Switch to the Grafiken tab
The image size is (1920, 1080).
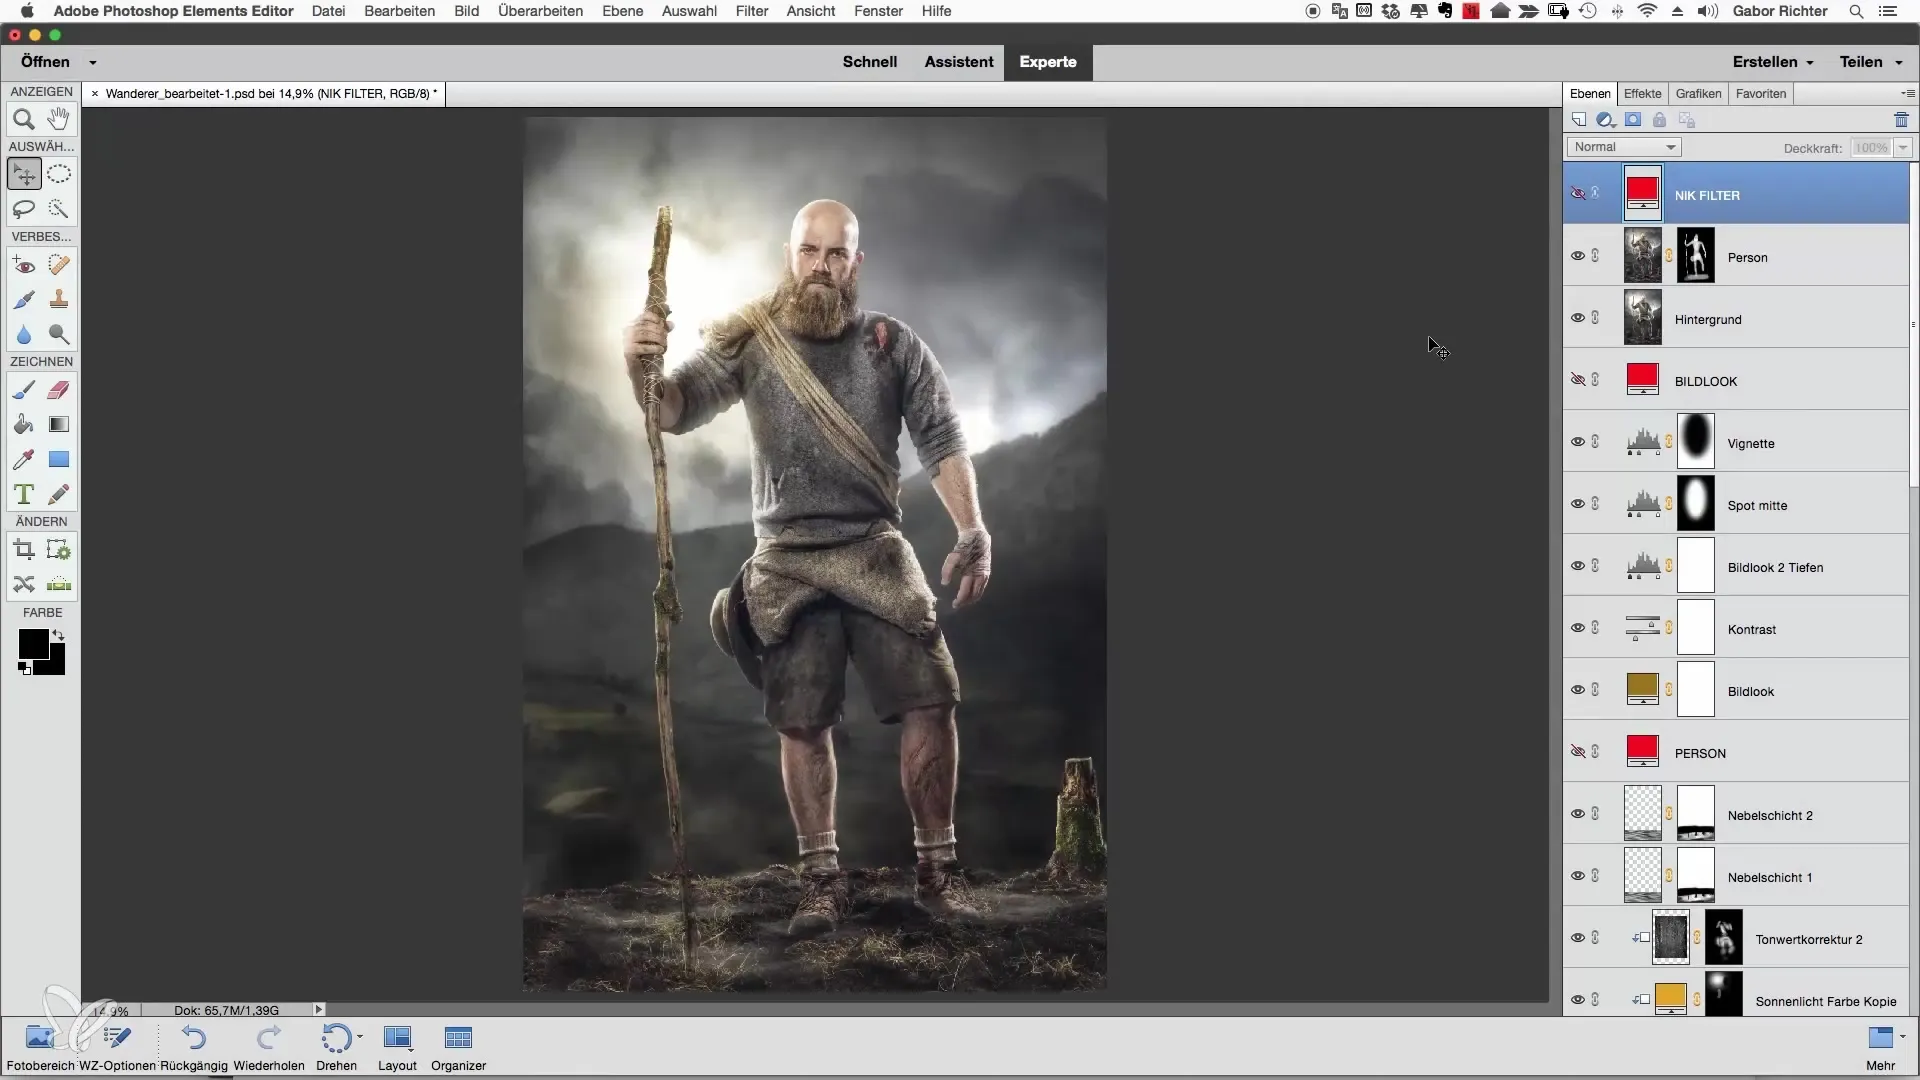click(x=1698, y=93)
